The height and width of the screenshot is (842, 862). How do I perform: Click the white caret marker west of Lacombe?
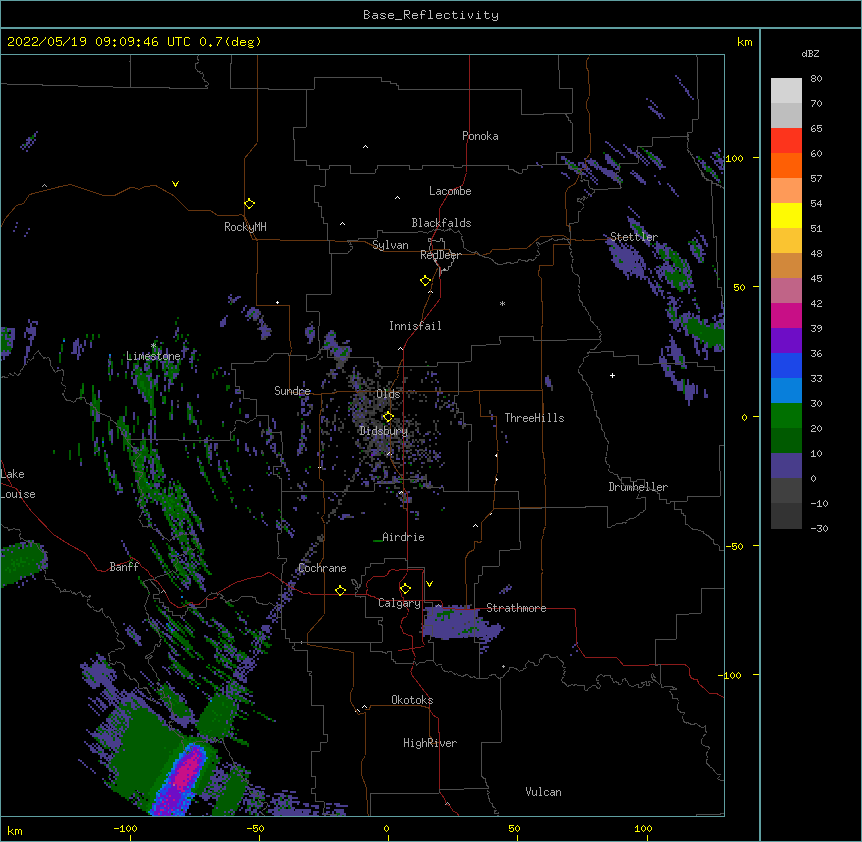click(x=397, y=198)
